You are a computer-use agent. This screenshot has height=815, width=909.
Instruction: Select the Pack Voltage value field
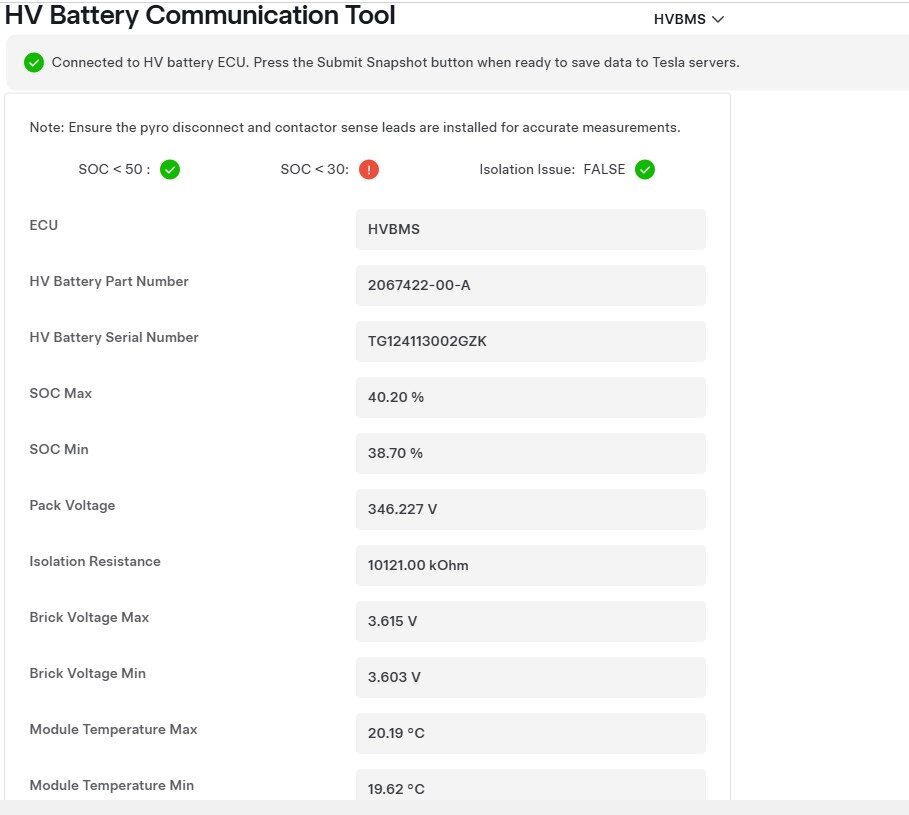pos(530,509)
